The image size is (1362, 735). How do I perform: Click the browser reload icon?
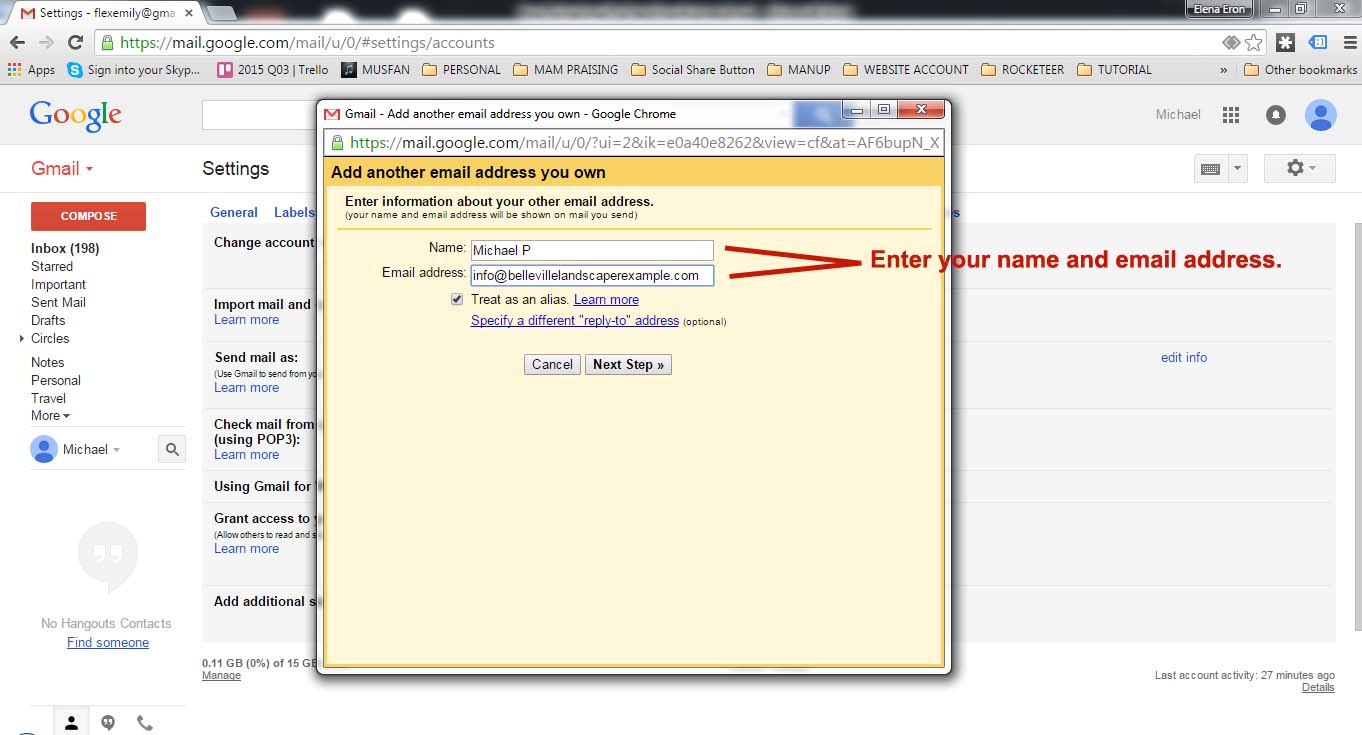click(x=75, y=43)
